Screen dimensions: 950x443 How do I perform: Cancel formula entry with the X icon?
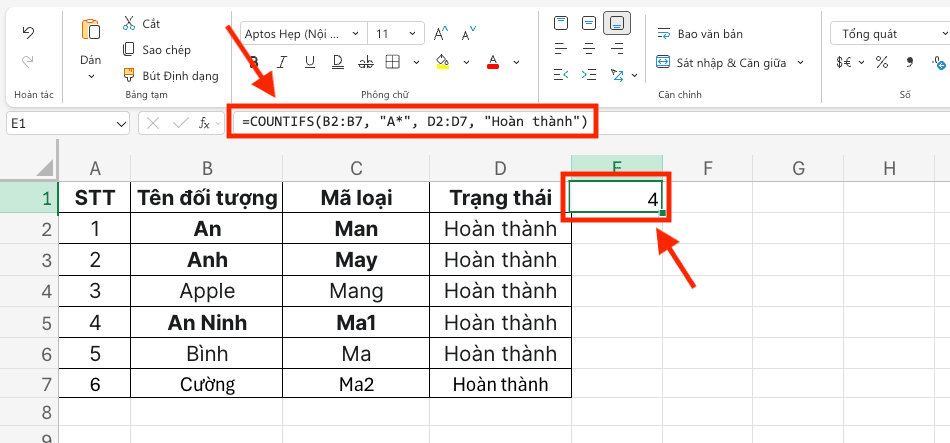[153, 124]
